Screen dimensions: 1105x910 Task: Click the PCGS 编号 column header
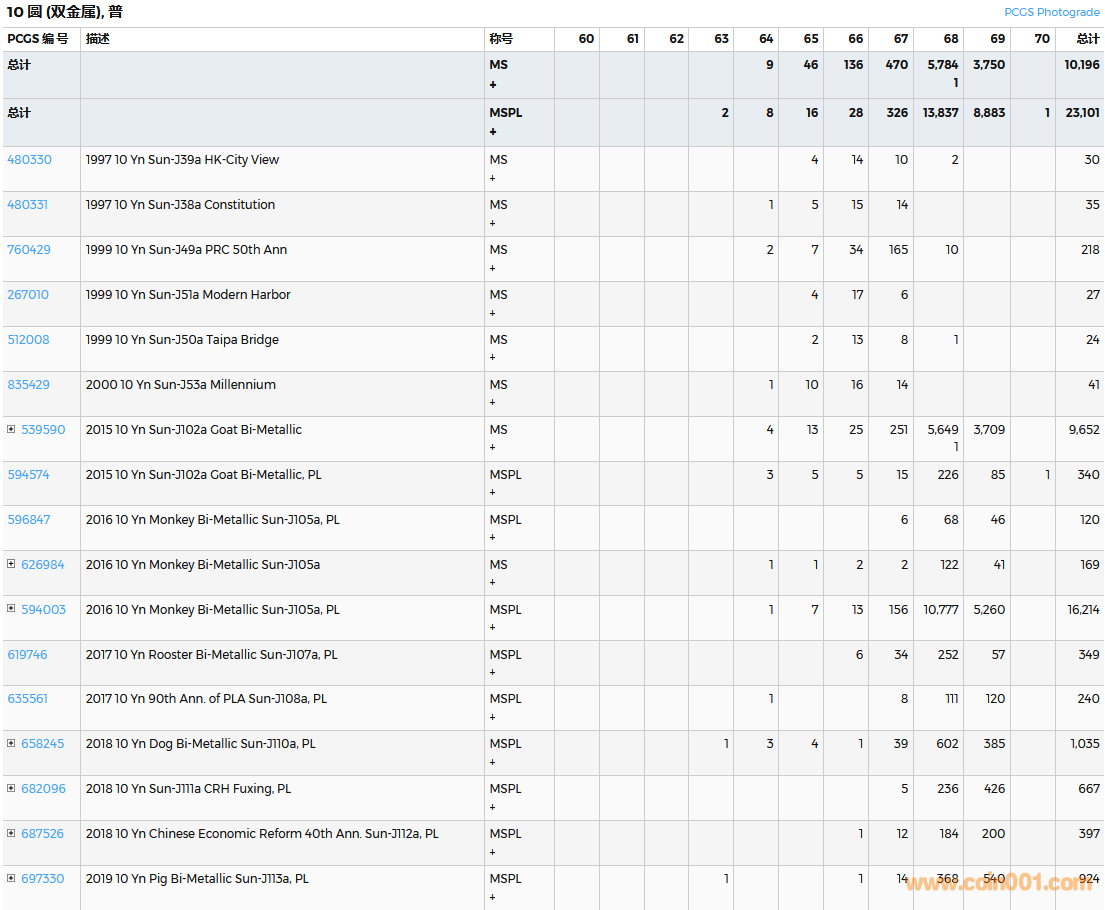tap(38, 39)
